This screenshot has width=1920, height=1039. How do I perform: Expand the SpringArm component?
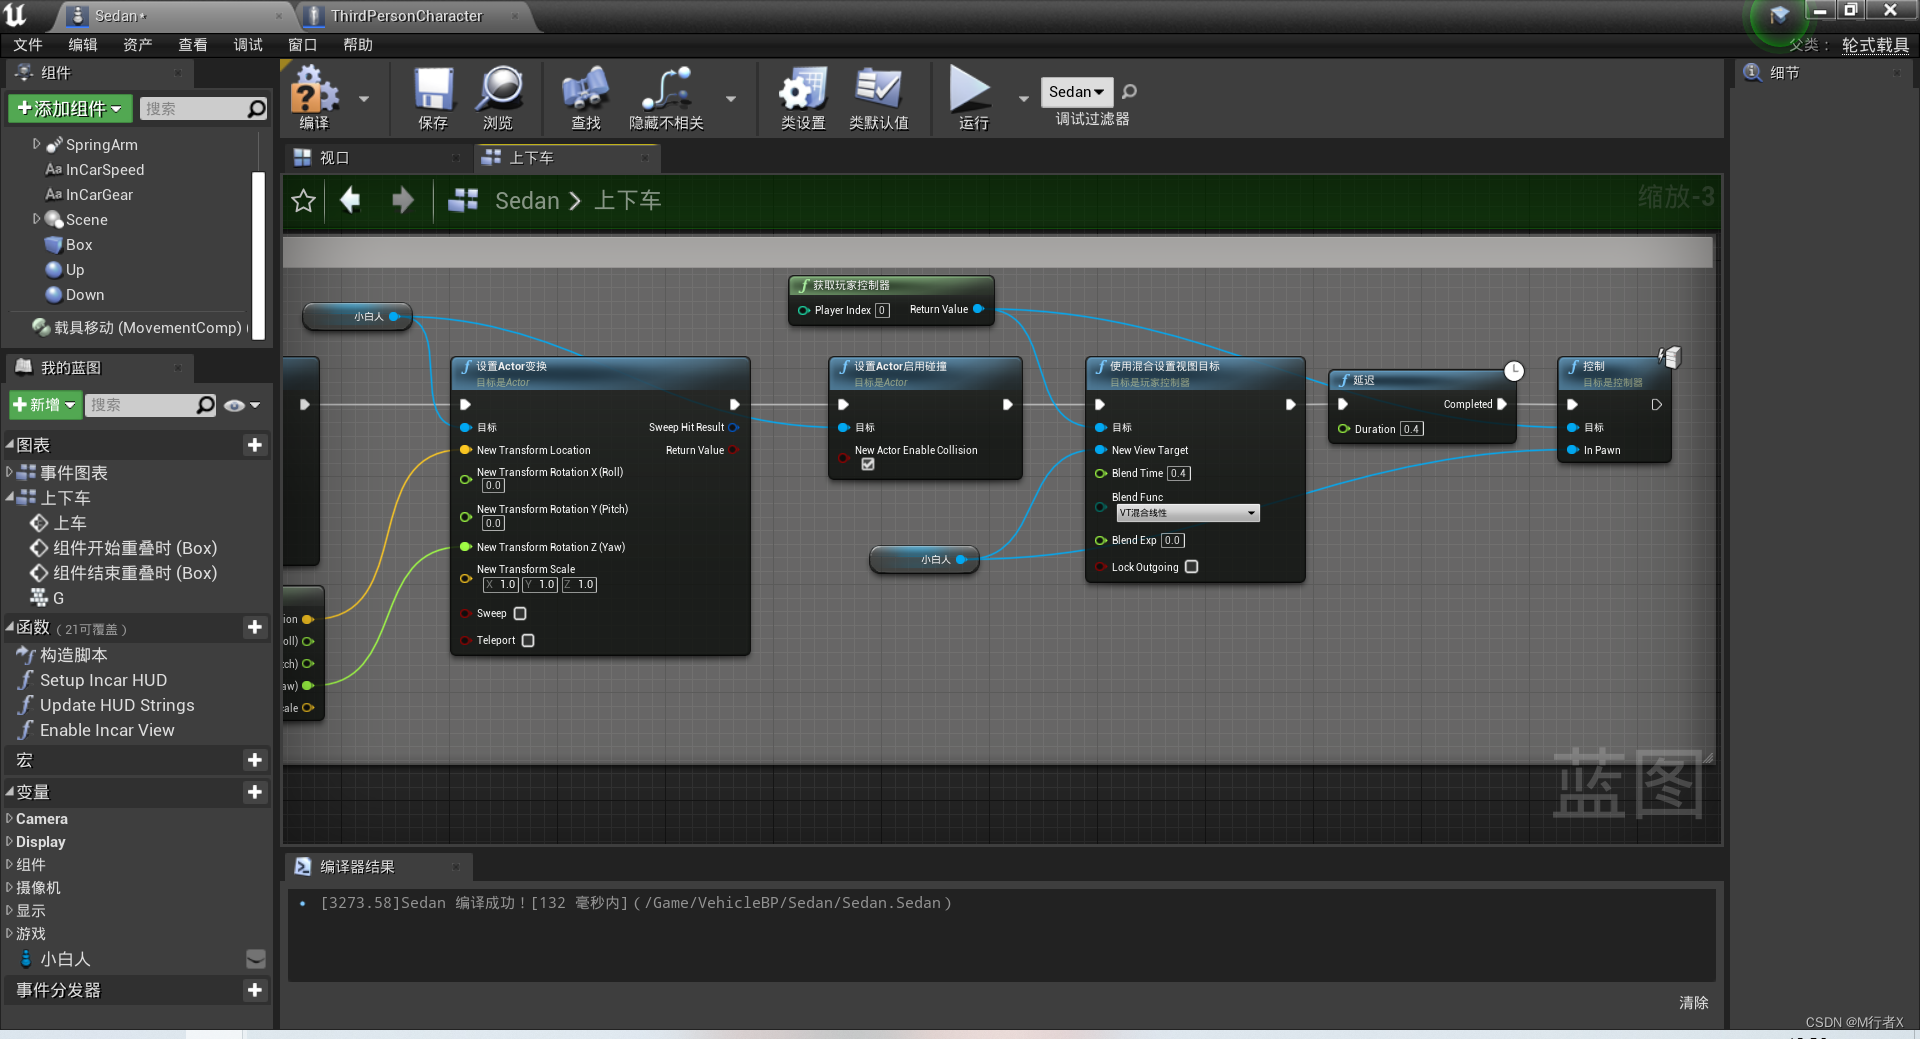coord(37,144)
